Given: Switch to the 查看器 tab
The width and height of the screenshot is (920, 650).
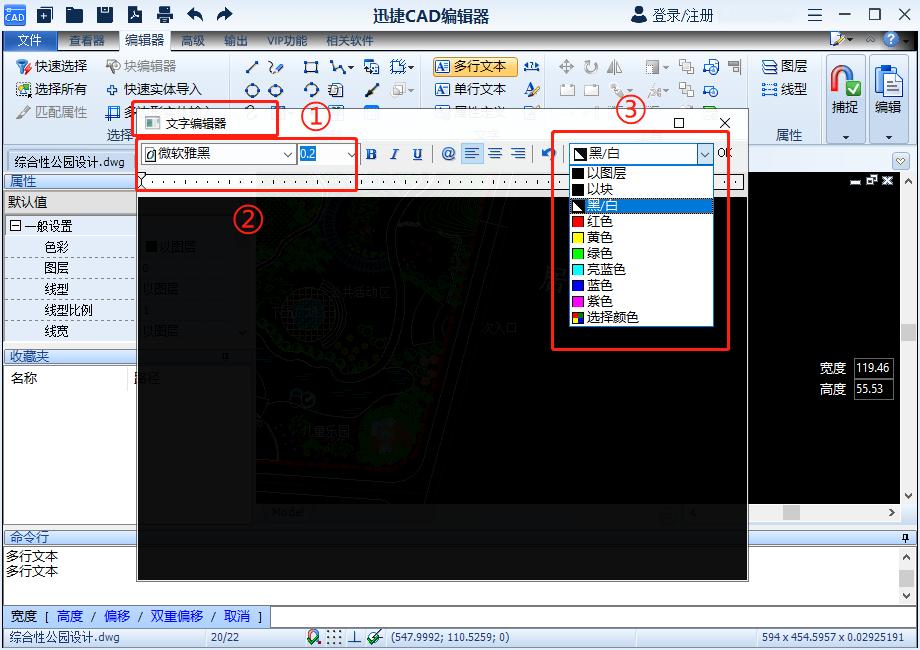Looking at the screenshot, I should coord(86,40).
